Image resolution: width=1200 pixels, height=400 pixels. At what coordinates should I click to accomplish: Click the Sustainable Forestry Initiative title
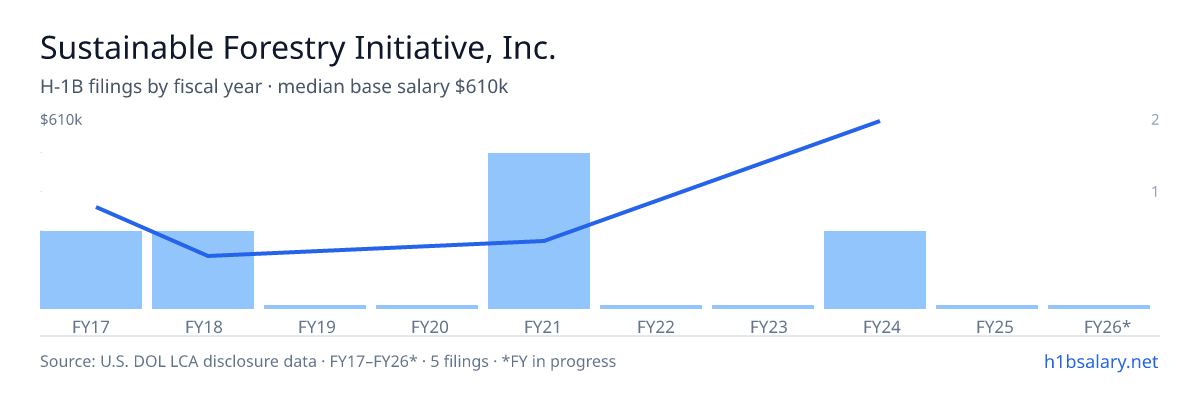pos(298,49)
